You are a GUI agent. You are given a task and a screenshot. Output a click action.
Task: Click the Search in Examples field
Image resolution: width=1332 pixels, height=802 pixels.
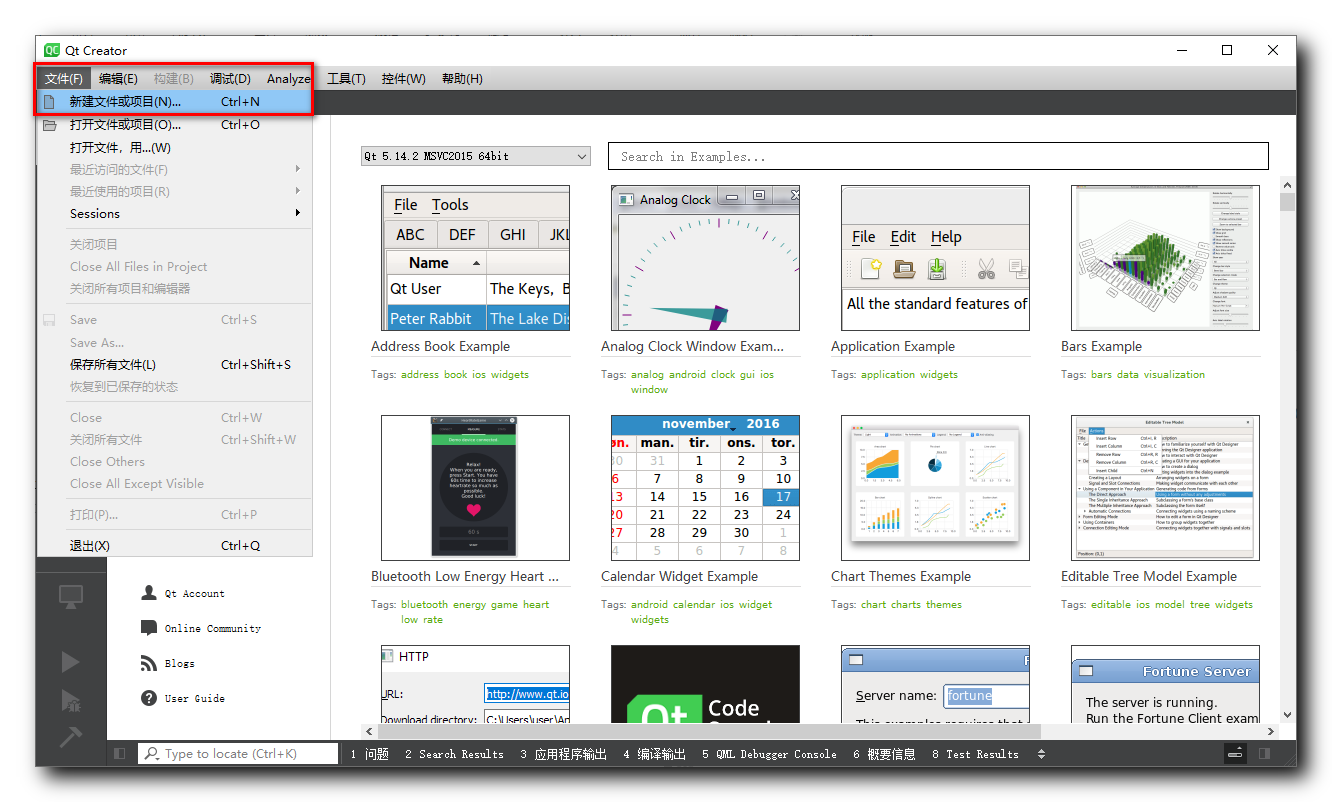[x=938, y=156]
